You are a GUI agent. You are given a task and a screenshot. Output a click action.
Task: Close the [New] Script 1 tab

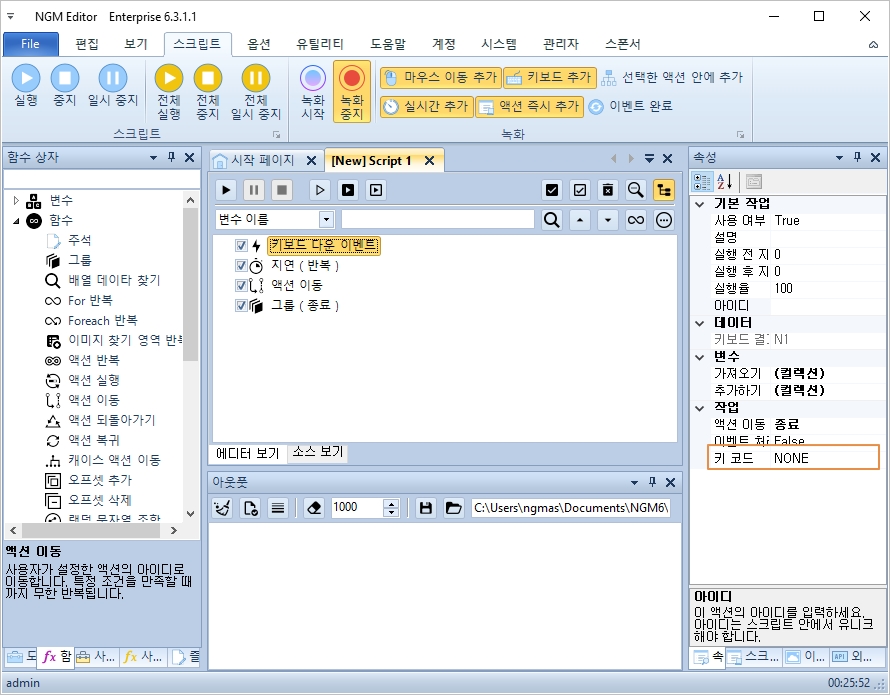pyautogui.click(x=430, y=161)
